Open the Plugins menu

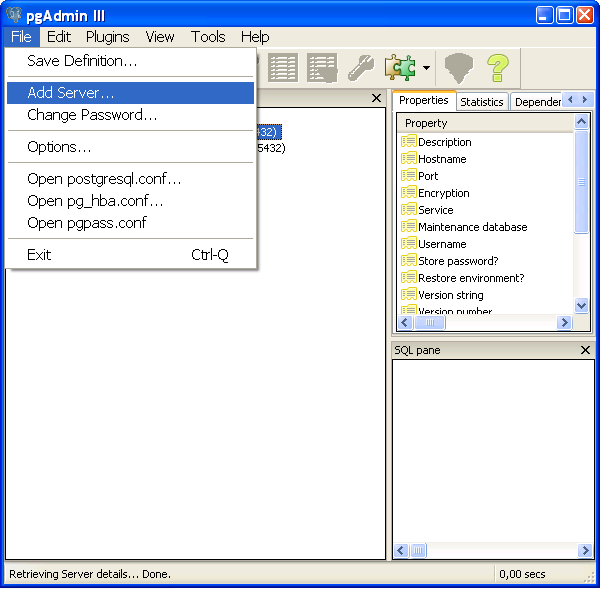coord(107,37)
